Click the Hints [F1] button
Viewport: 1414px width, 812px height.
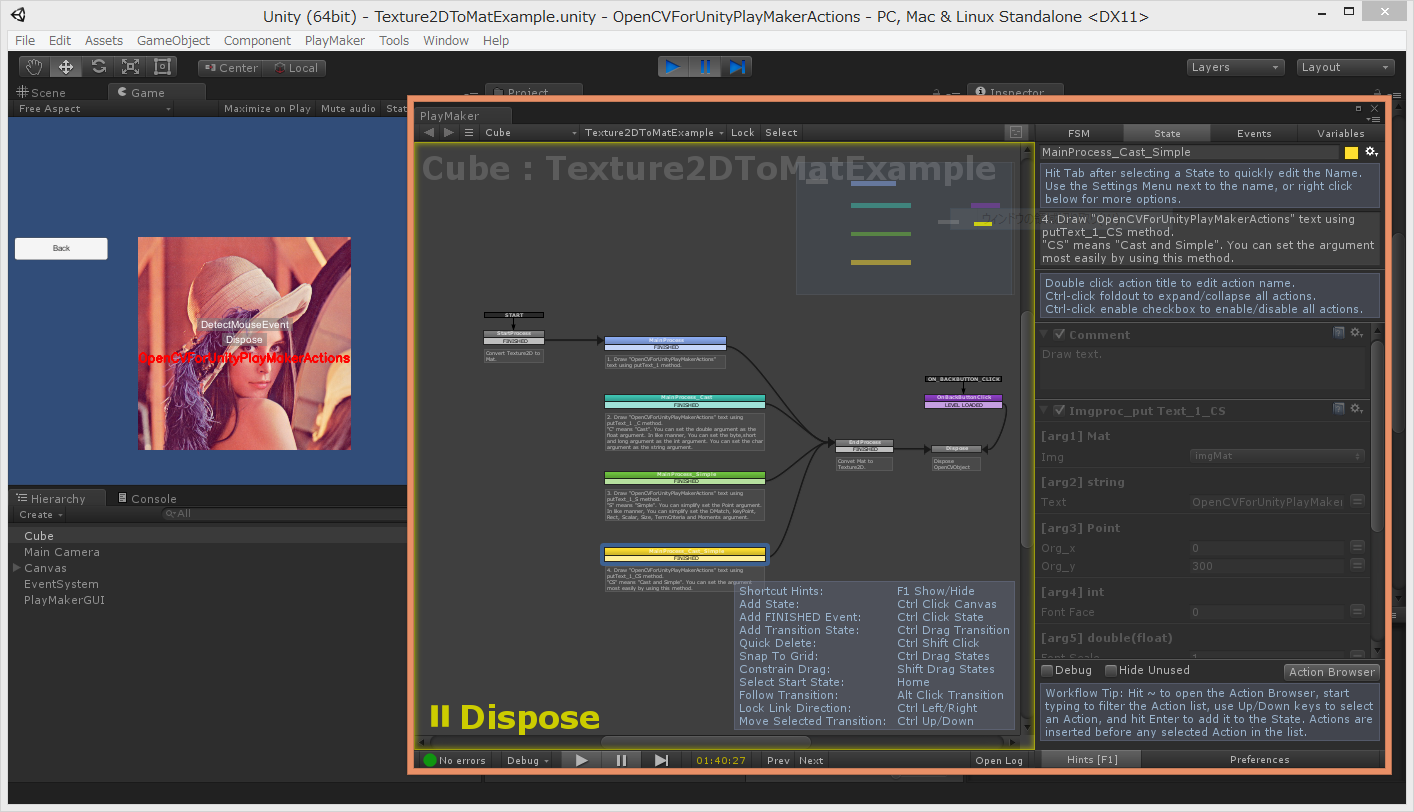pos(1092,759)
